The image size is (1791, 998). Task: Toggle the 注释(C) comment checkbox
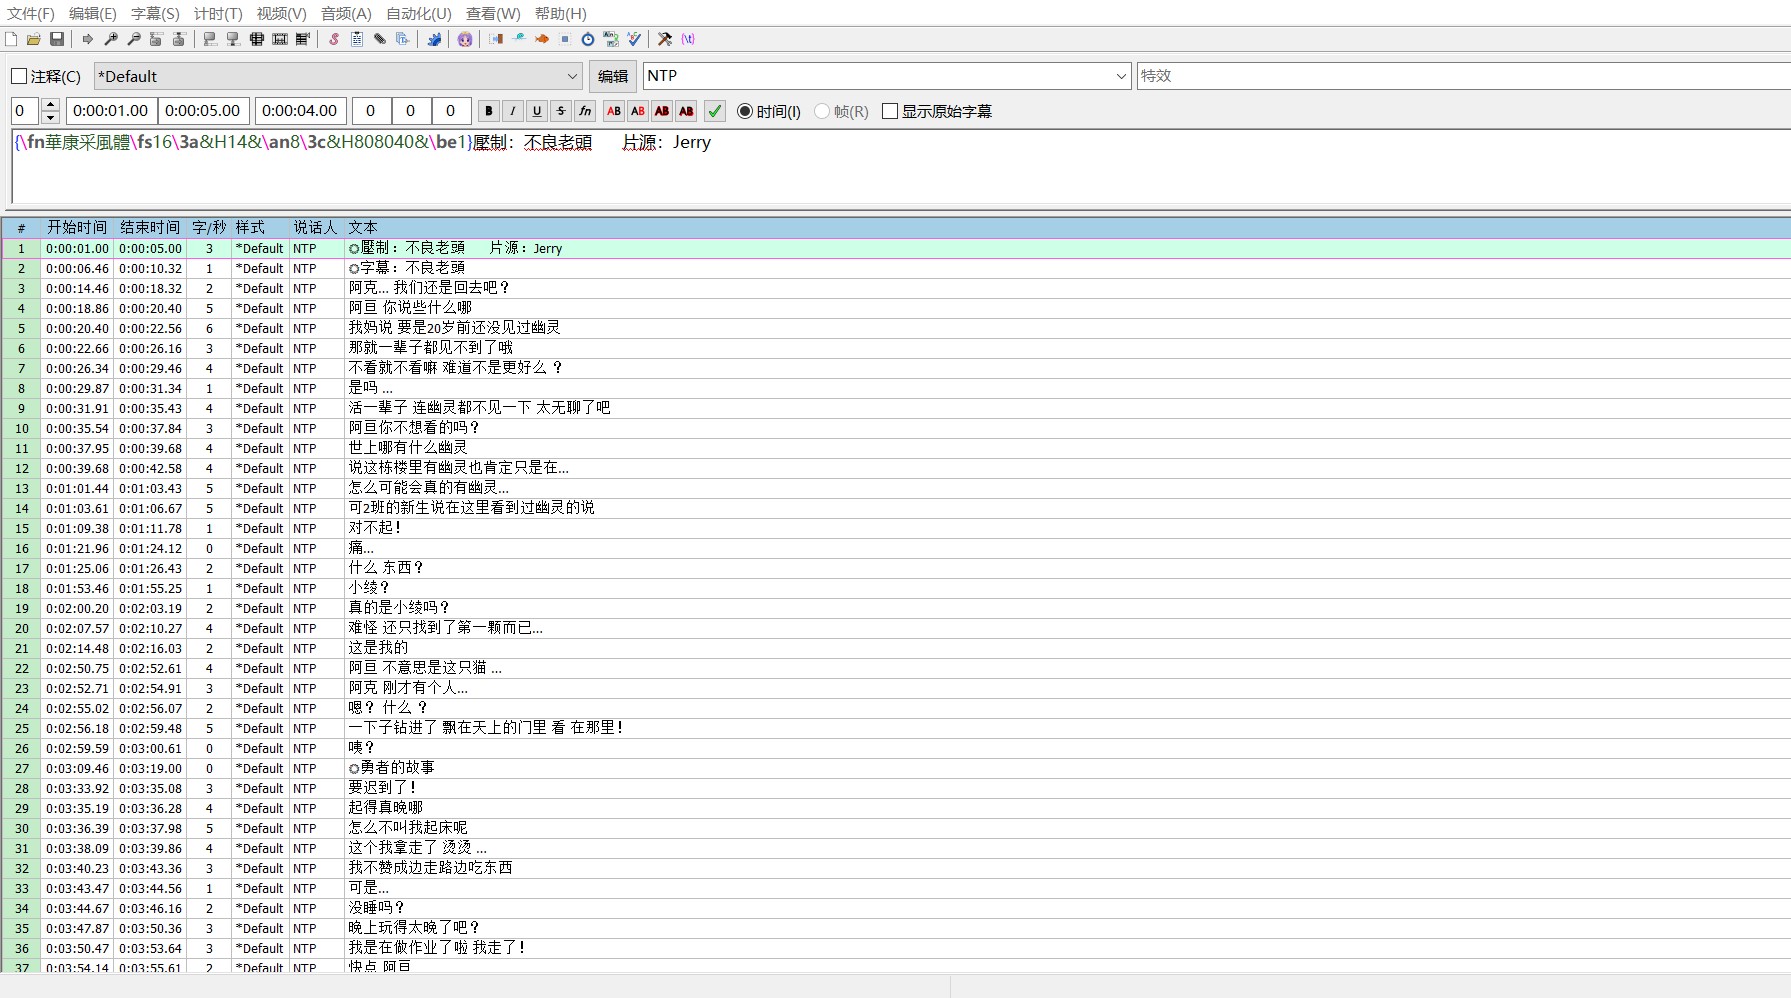point(19,76)
